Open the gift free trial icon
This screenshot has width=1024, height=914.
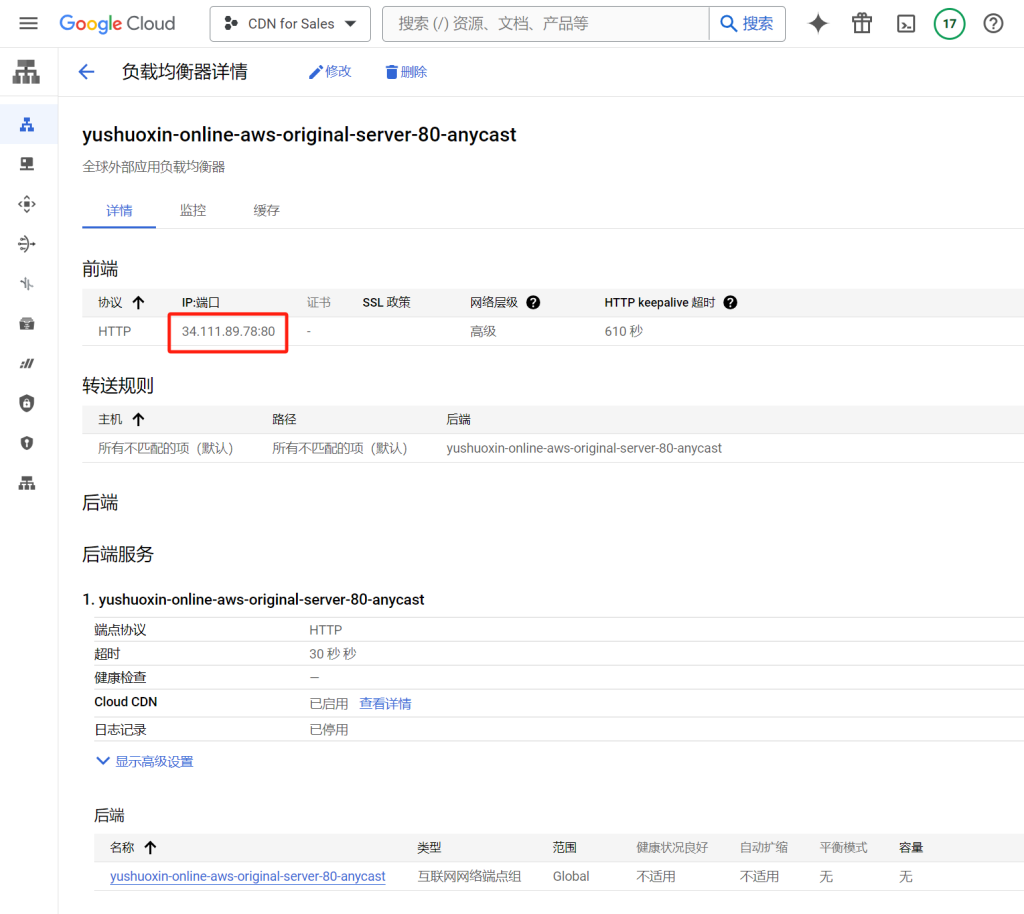click(x=862, y=24)
